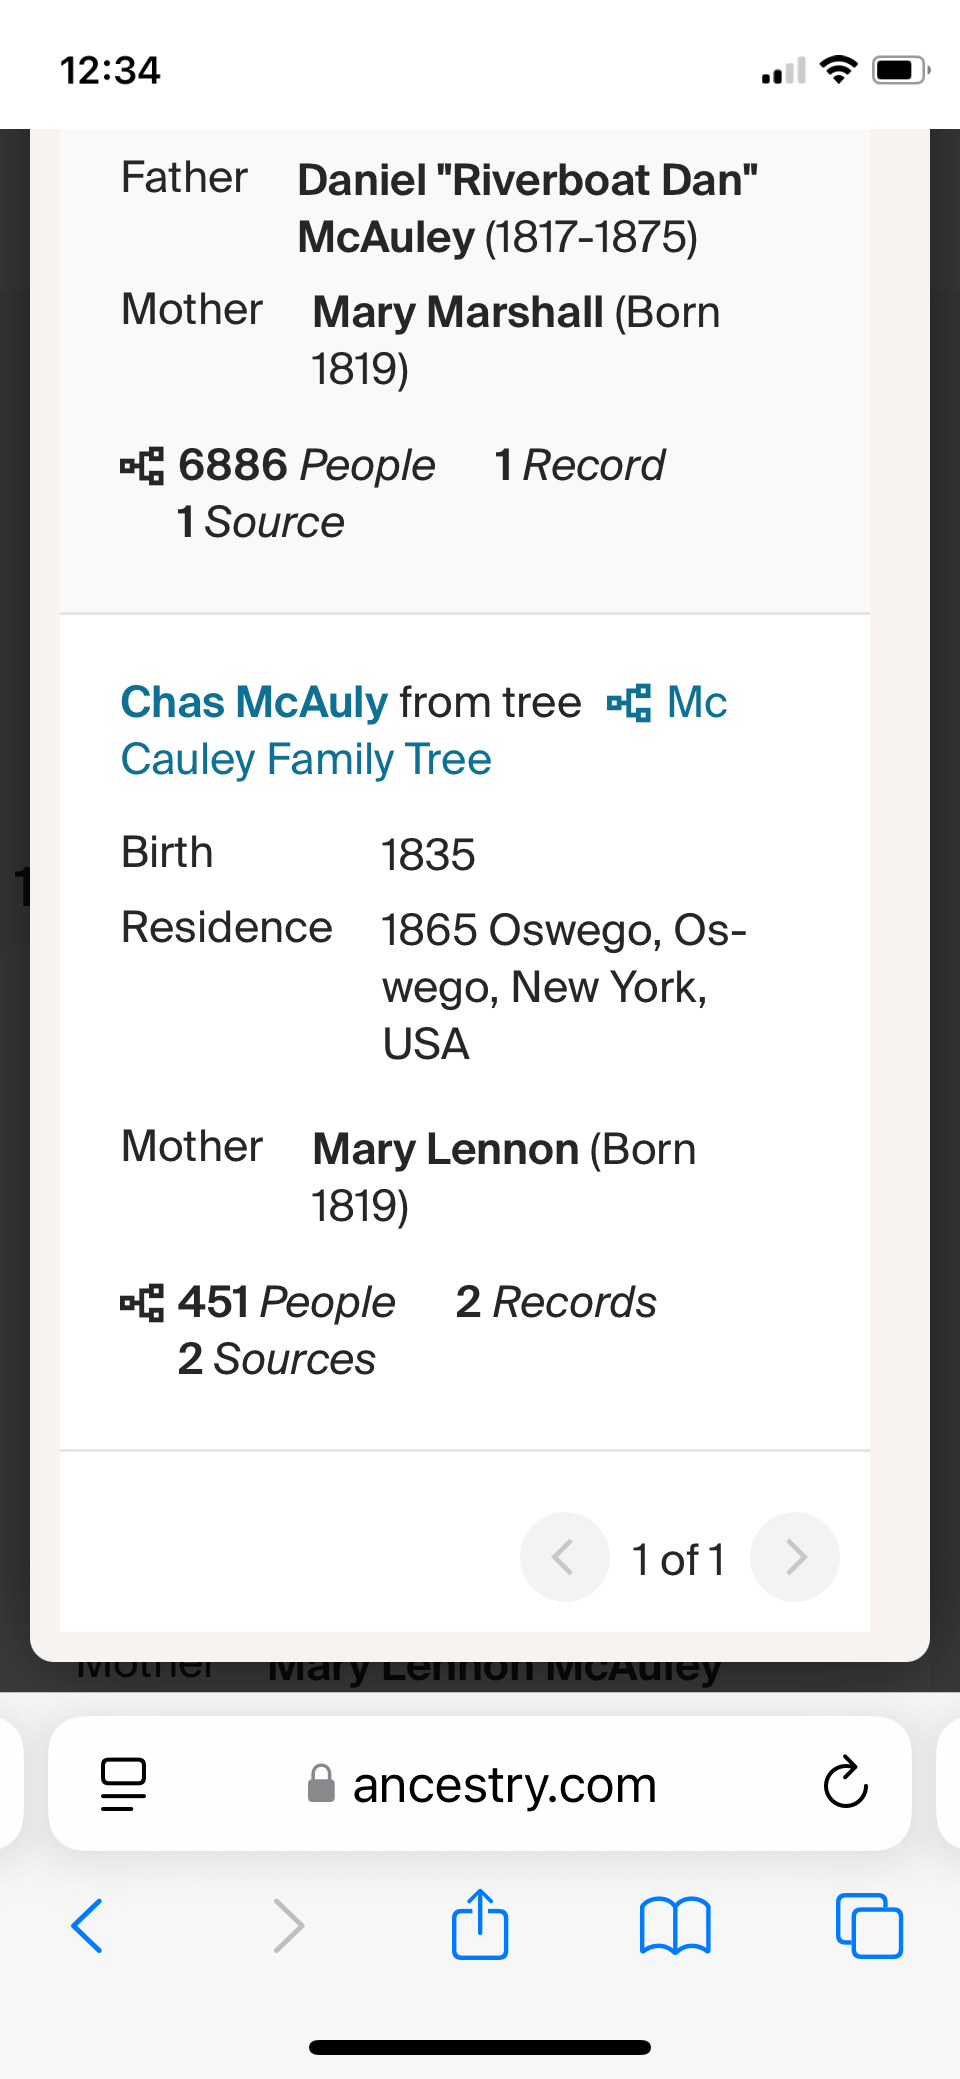This screenshot has width=960, height=2079.
Task: Tap tree icon next to 451 People
Action: [x=142, y=1303]
